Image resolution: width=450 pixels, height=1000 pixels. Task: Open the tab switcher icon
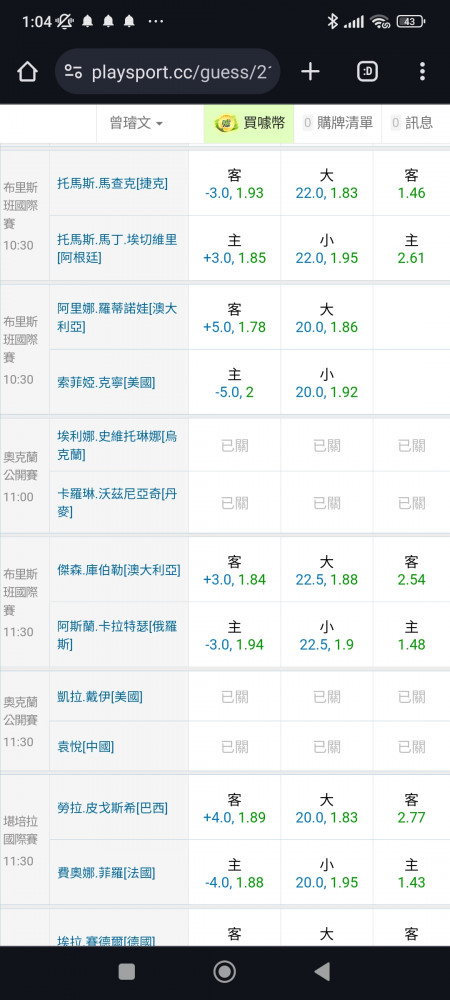[367, 71]
